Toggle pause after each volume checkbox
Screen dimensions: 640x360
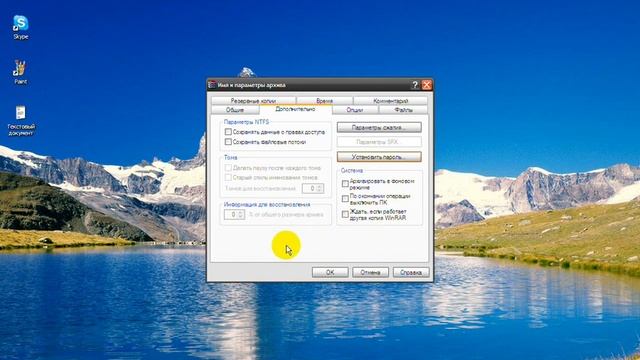tap(228, 168)
